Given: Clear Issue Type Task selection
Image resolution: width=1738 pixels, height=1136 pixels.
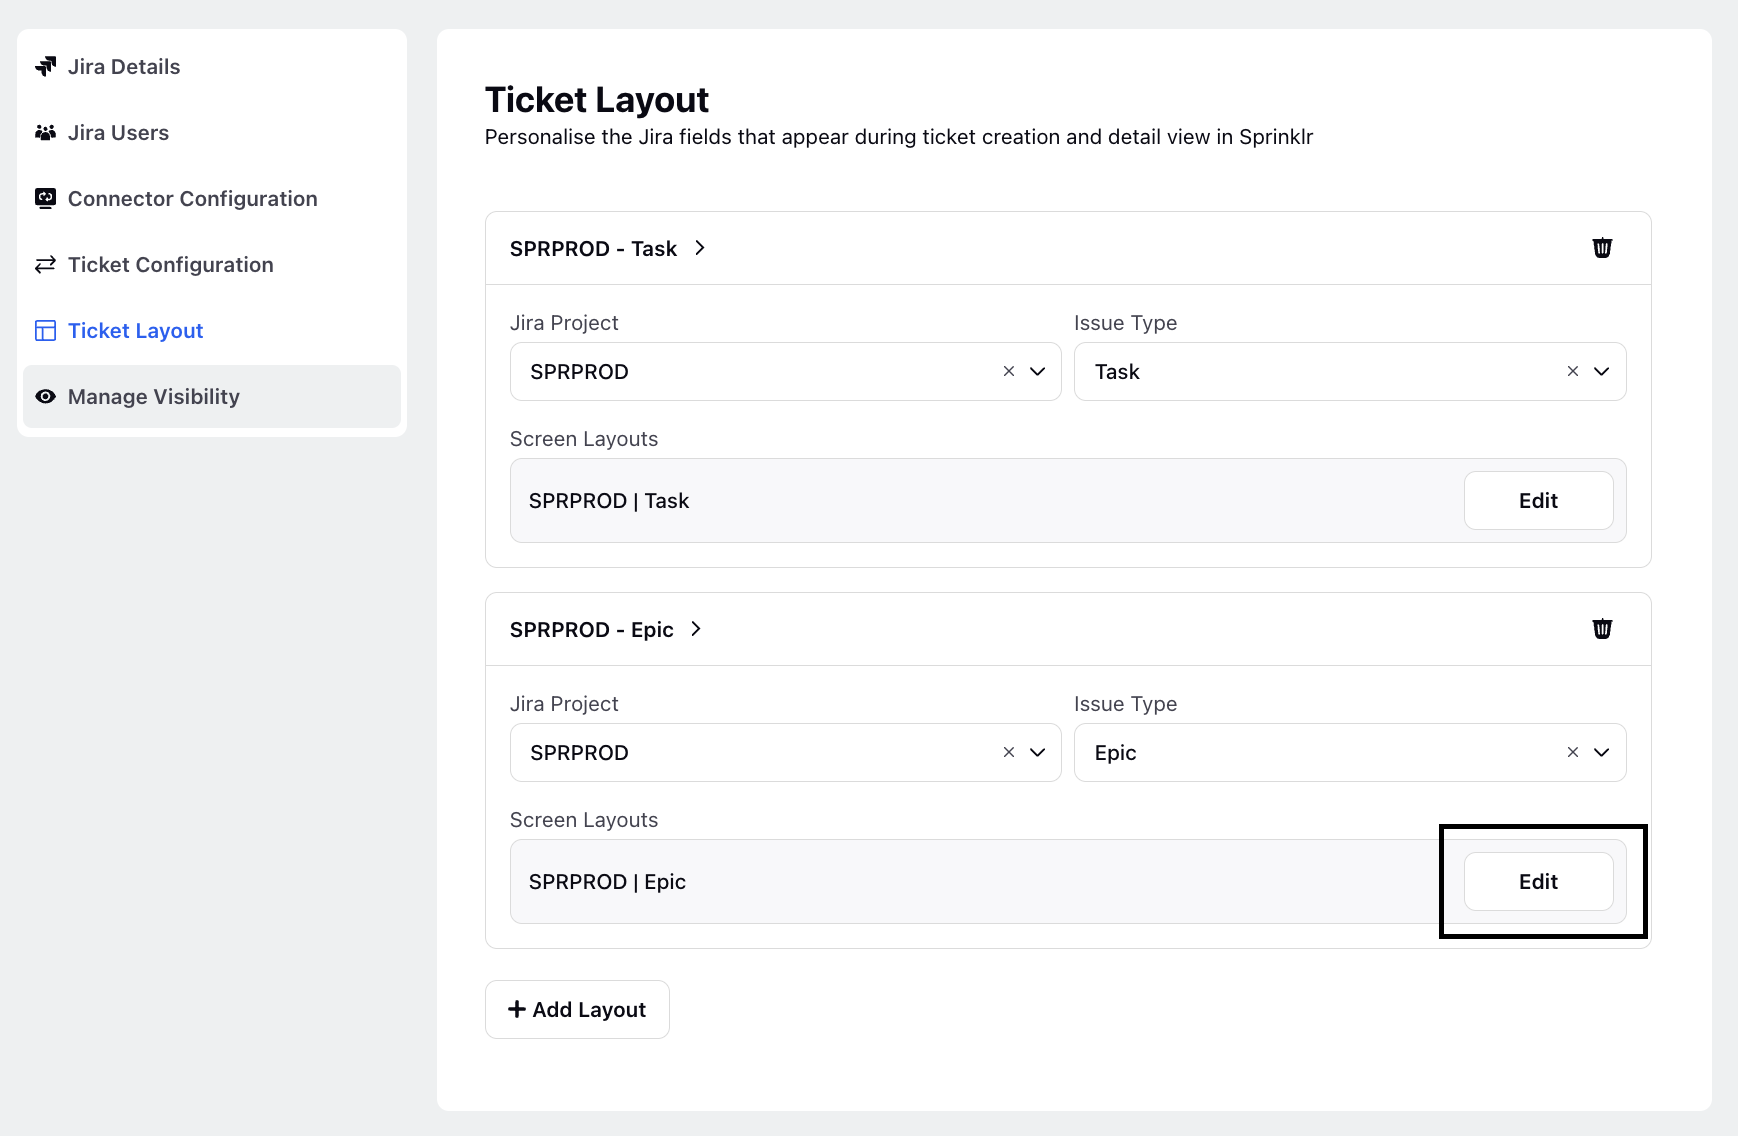Looking at the screenshot, I should tap(1573, 372).
